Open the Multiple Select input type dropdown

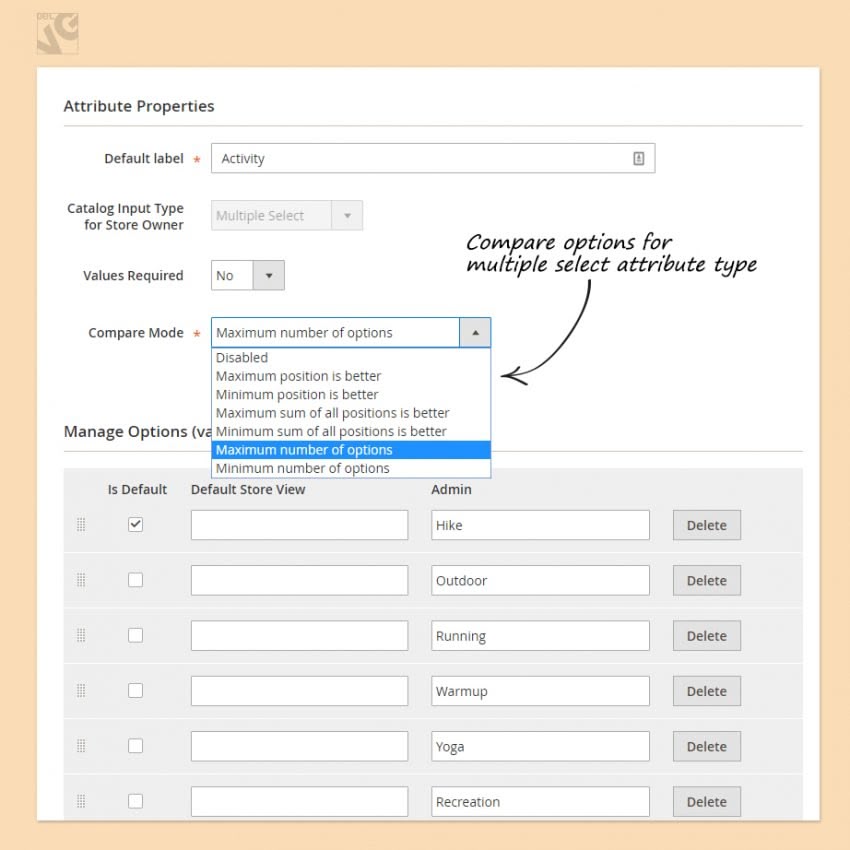287,215
